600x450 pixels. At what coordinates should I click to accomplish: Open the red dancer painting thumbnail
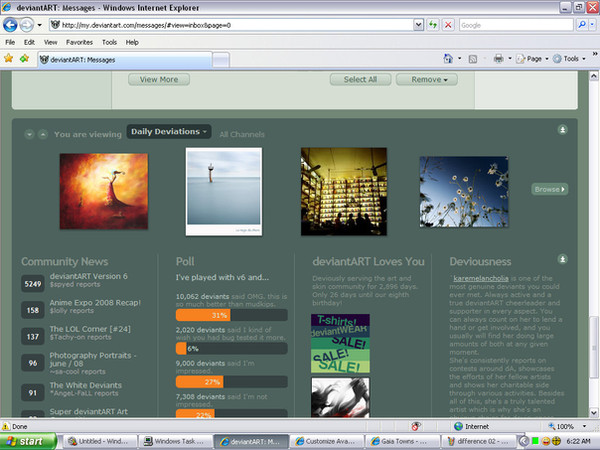point(104,191)
